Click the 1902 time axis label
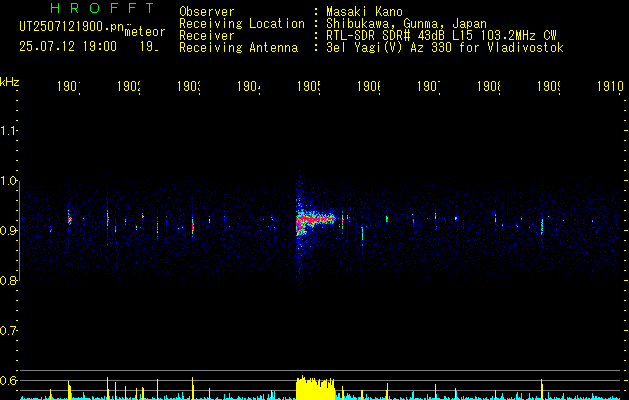 click(129, 87)
